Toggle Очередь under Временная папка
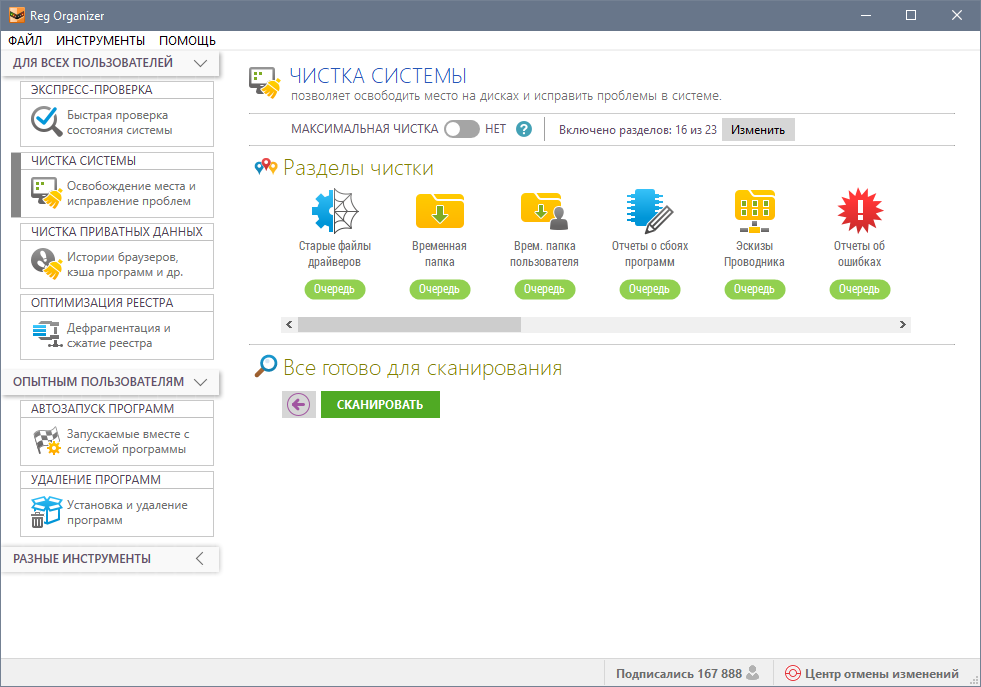Screen dimensions: 981x687 coord(440,289)
